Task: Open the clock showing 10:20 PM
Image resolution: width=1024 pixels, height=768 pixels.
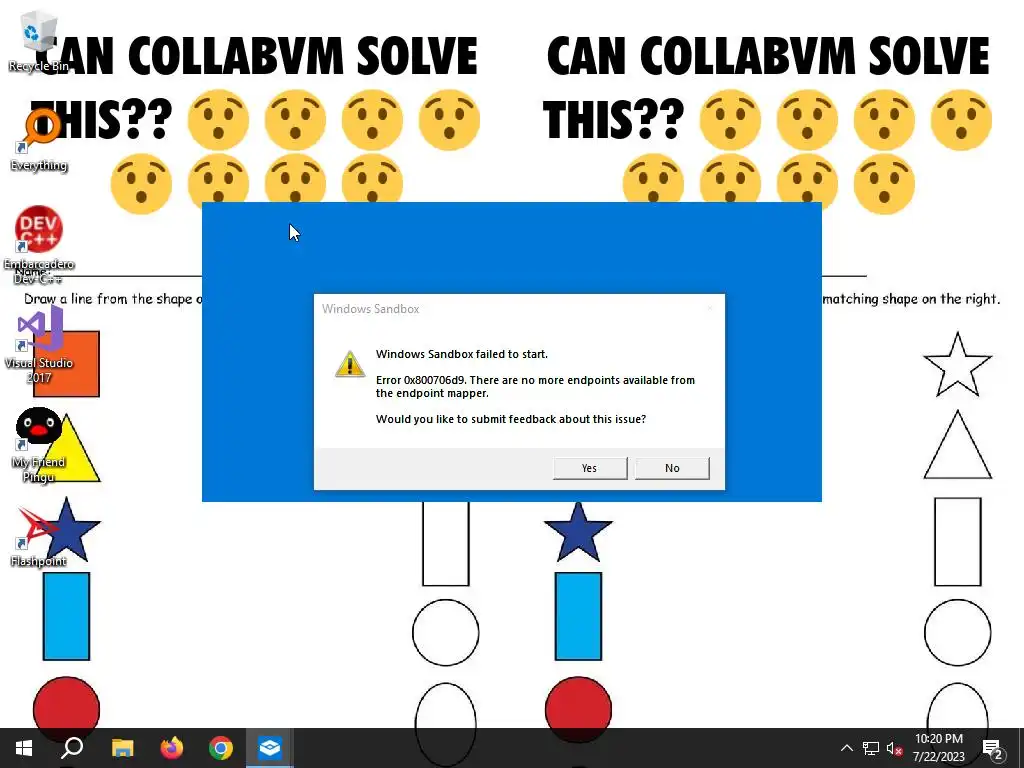Action: click(x=938, y=748)
